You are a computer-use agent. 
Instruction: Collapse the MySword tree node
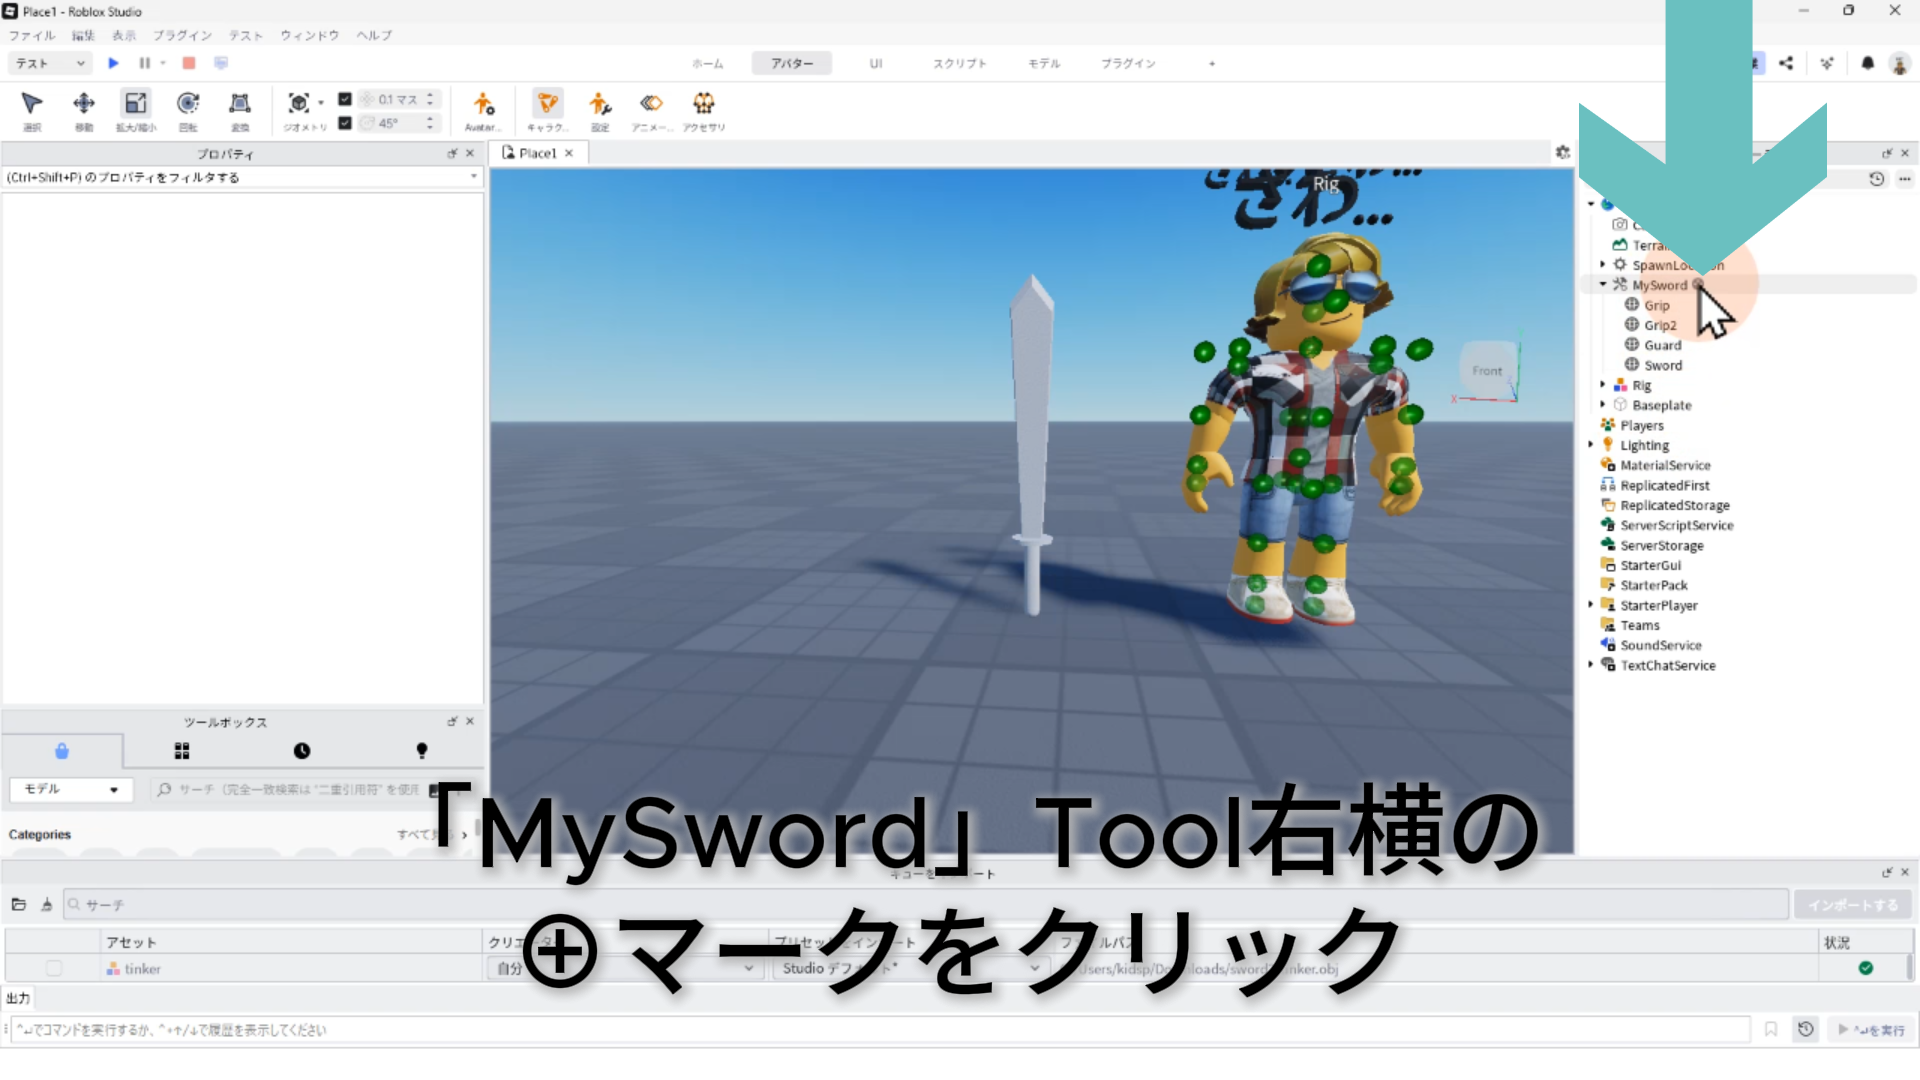(1603, 285)
